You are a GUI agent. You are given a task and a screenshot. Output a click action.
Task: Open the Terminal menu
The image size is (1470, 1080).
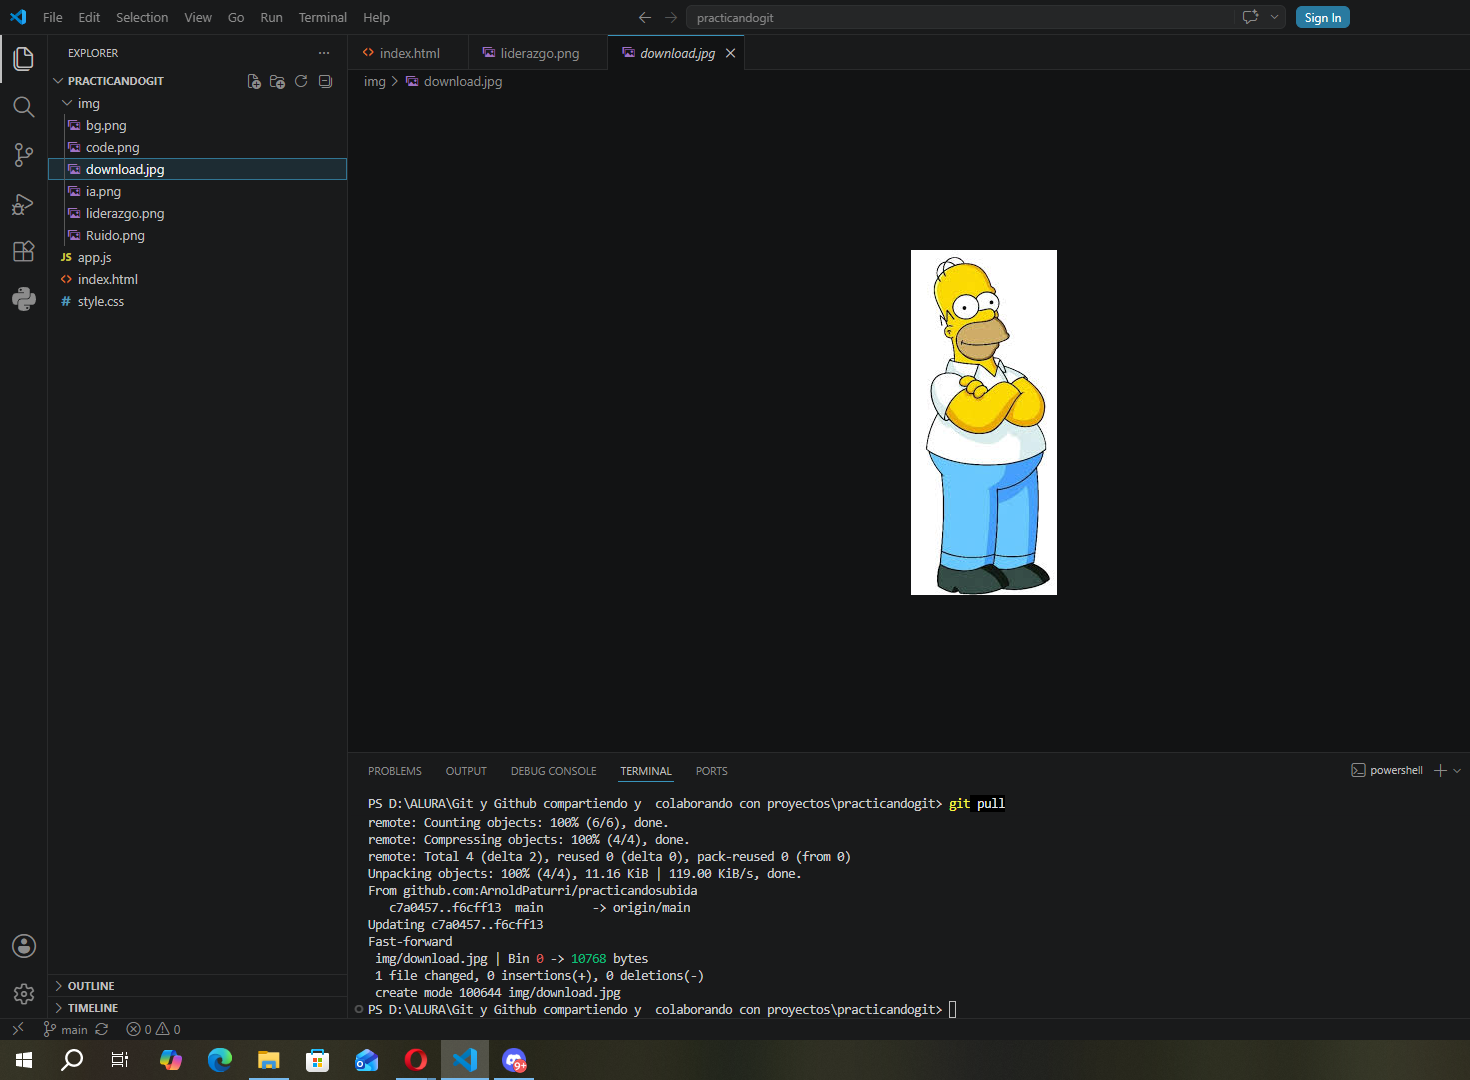323,17
